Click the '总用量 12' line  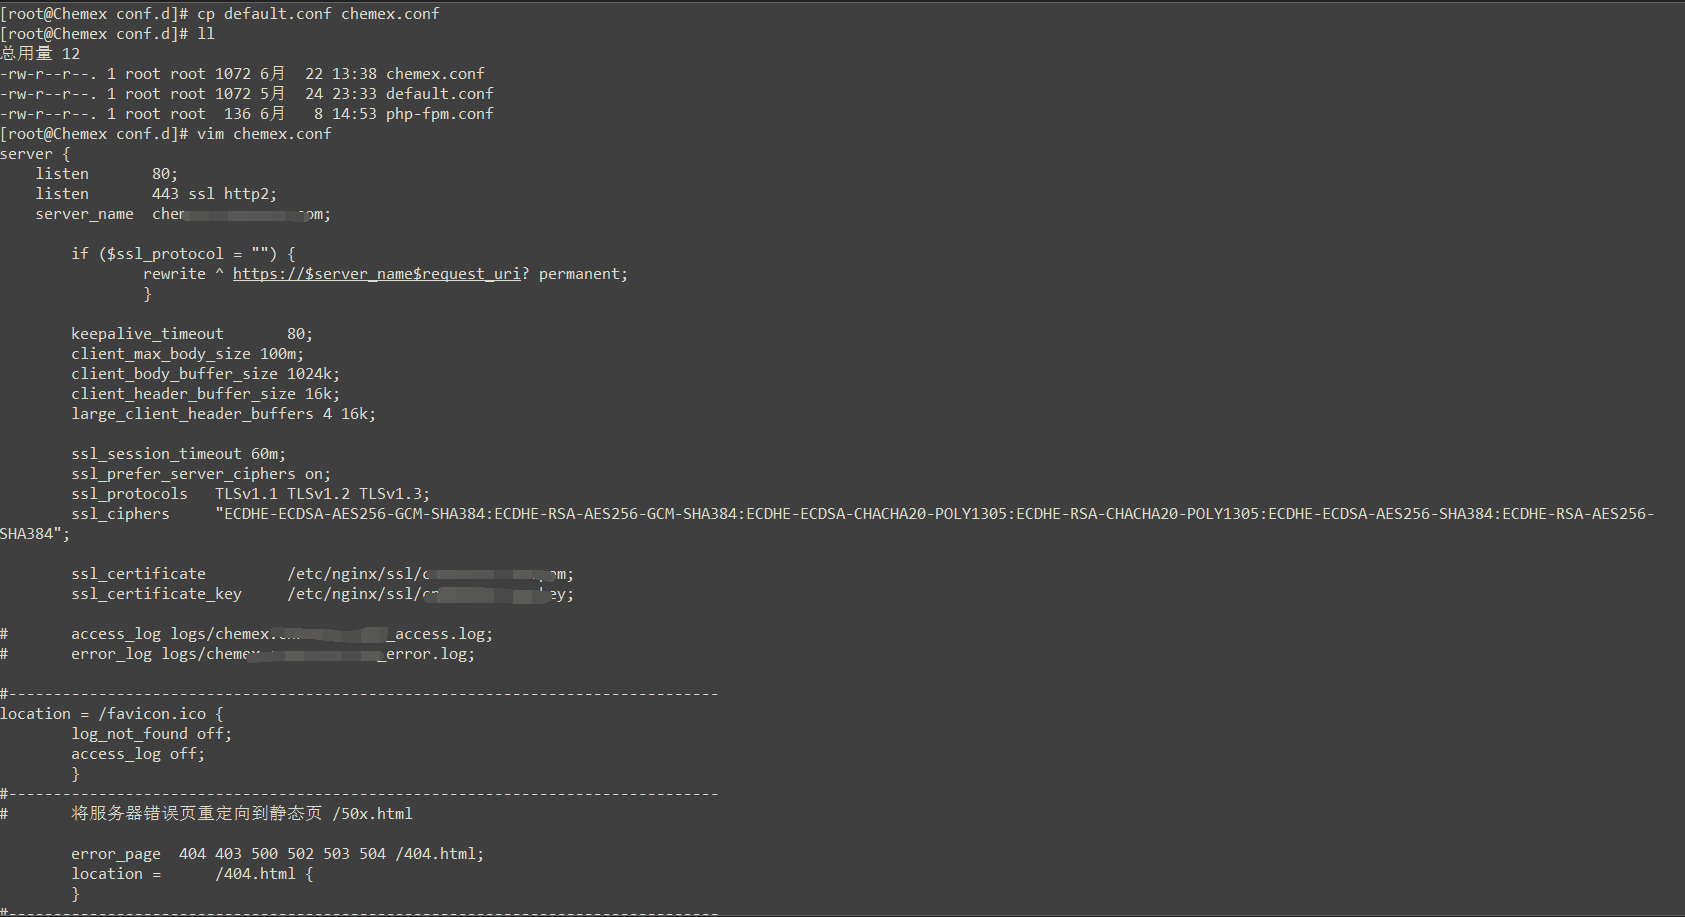tap(40, 54)
